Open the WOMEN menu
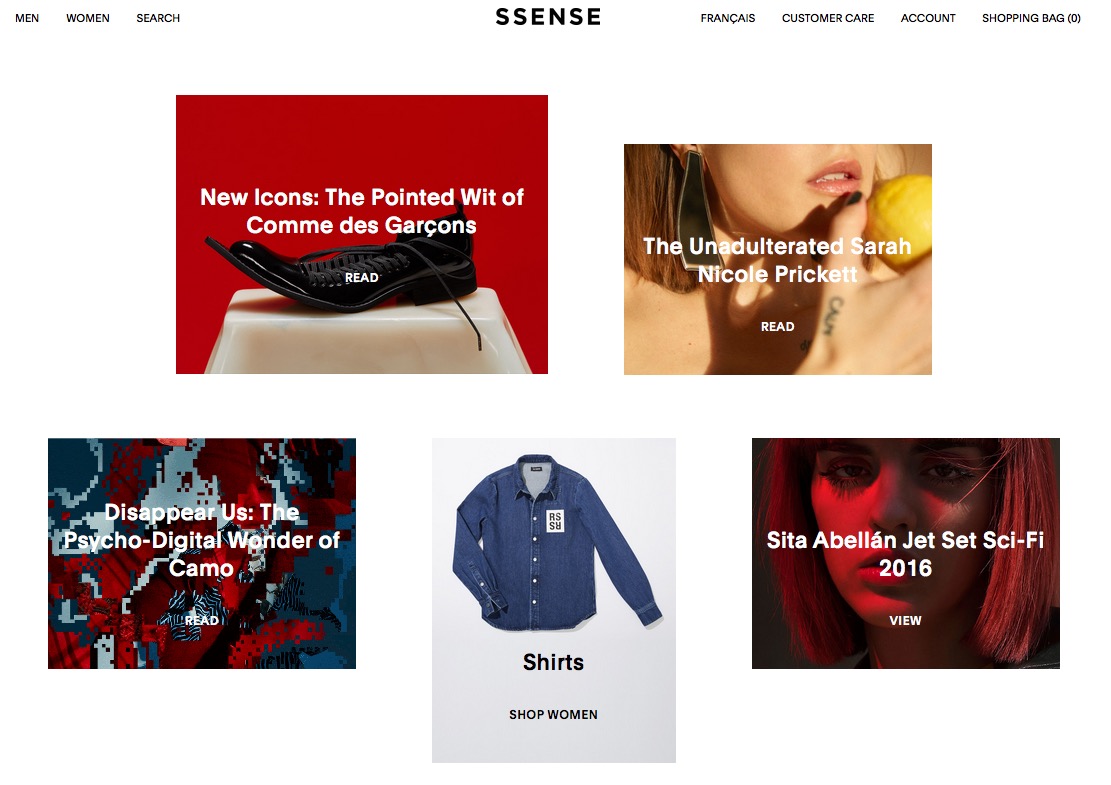The image size is (1111, 785). (88, 18)
